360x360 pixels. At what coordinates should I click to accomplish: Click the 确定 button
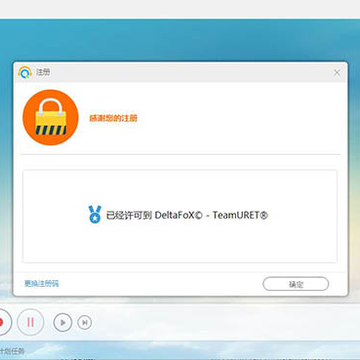coord(296,284)
